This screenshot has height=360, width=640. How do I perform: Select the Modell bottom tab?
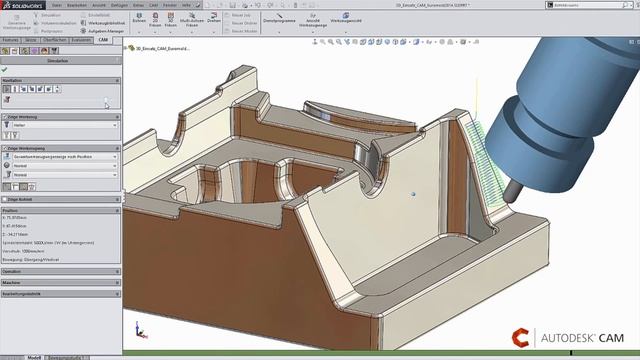point(34,358)
